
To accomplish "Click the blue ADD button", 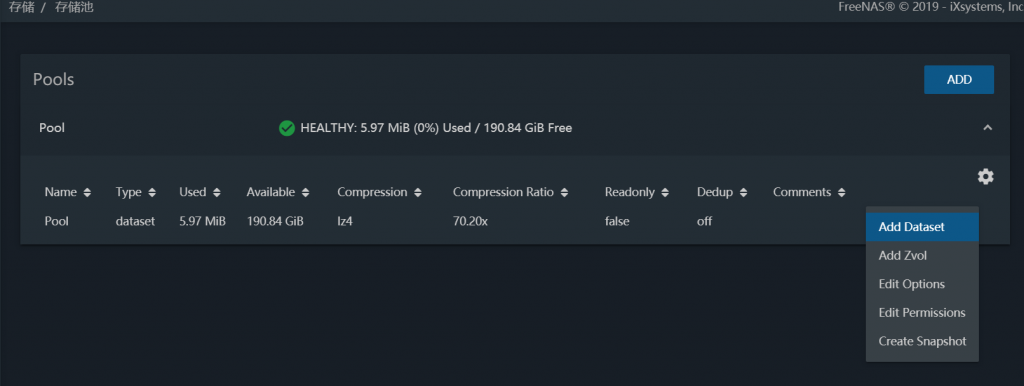I will point(959,80).
